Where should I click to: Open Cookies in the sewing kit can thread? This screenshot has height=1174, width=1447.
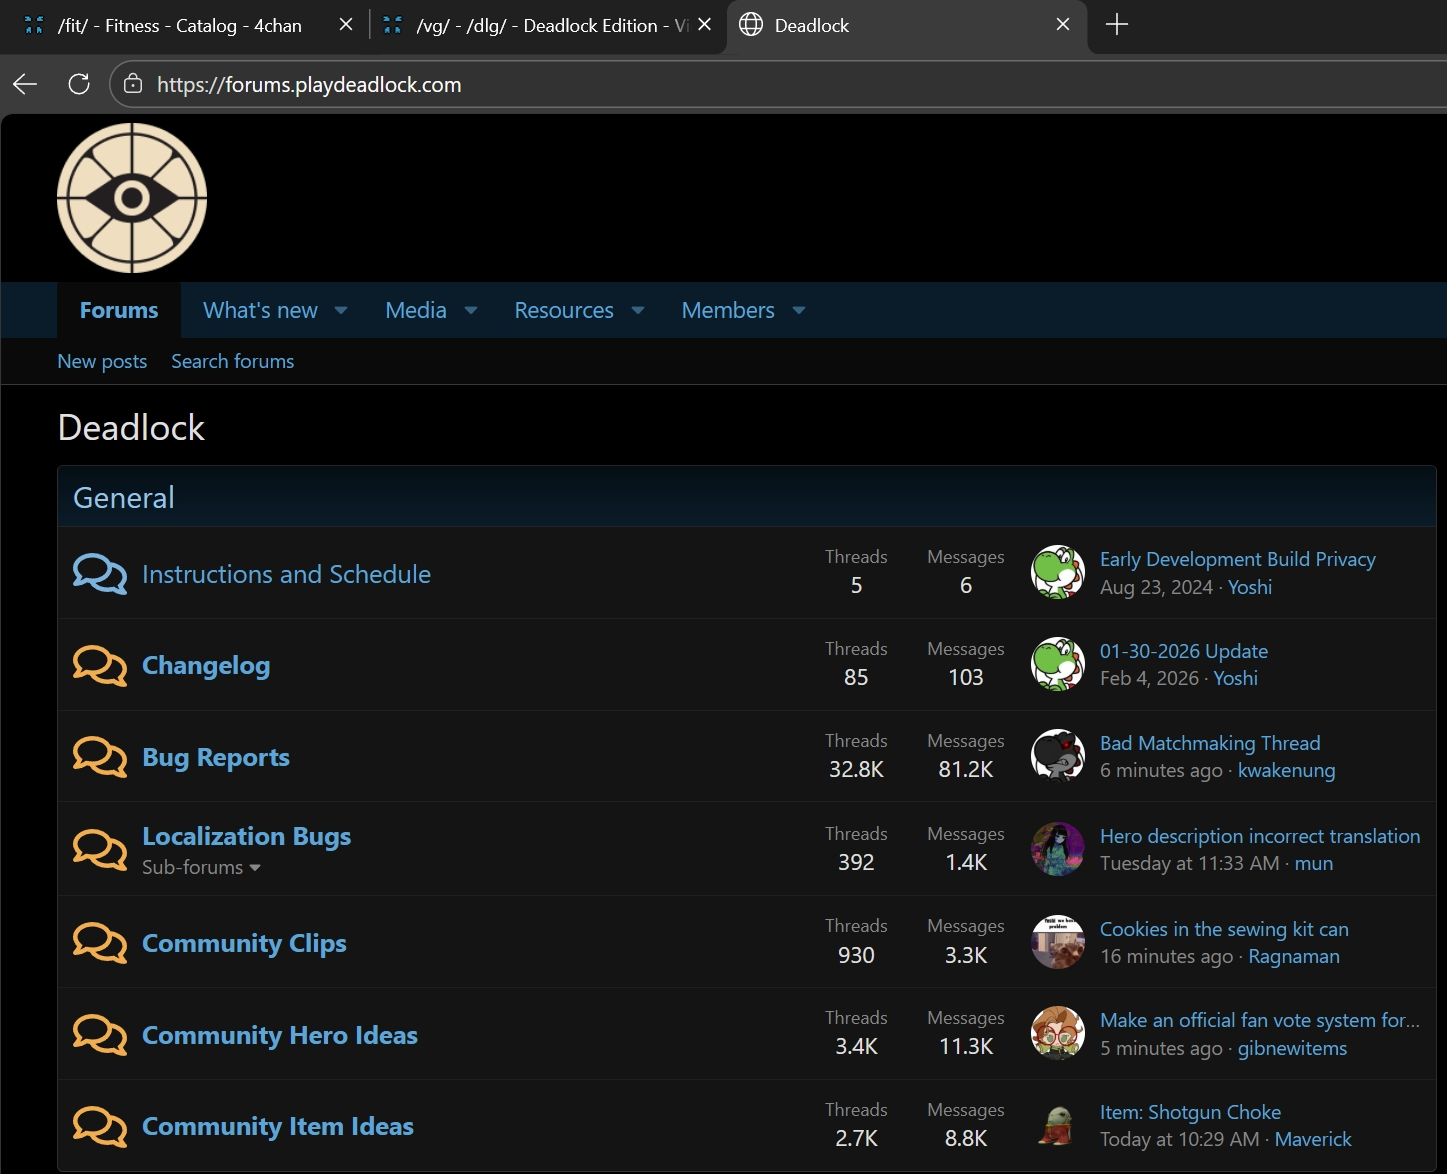coord(1224,929)
